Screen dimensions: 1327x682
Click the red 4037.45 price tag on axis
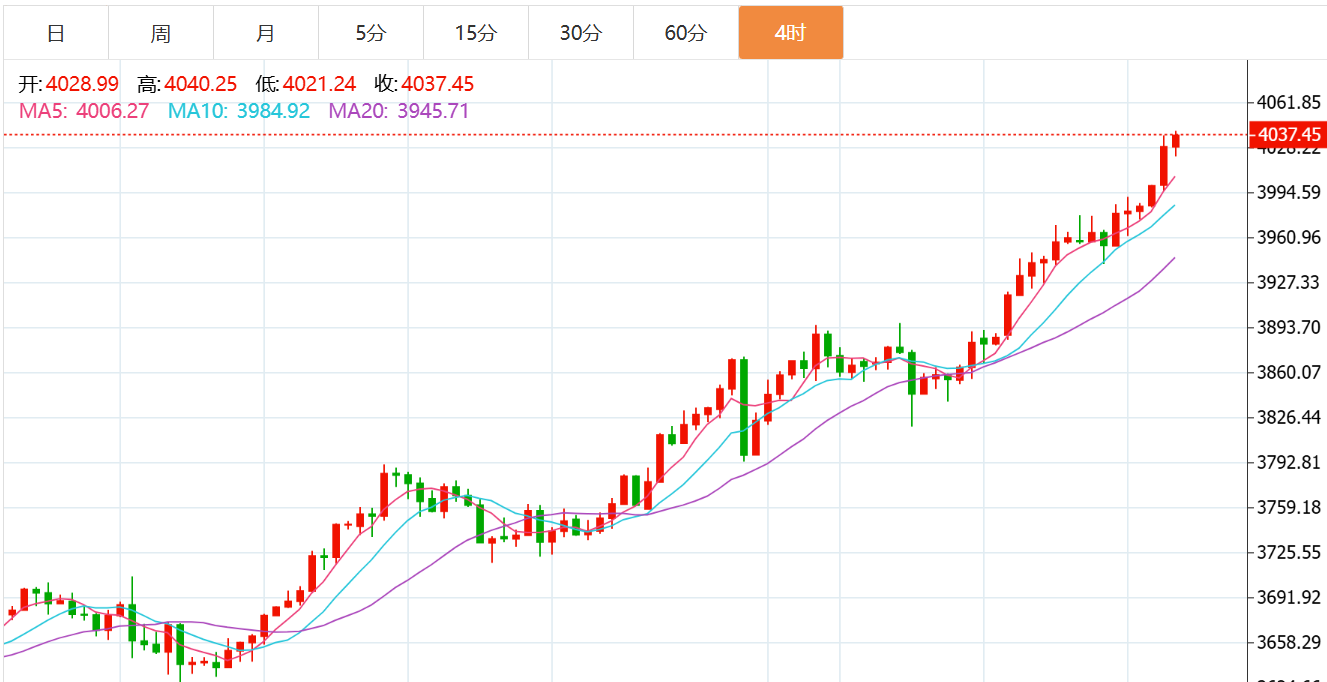coord(1289,135)
